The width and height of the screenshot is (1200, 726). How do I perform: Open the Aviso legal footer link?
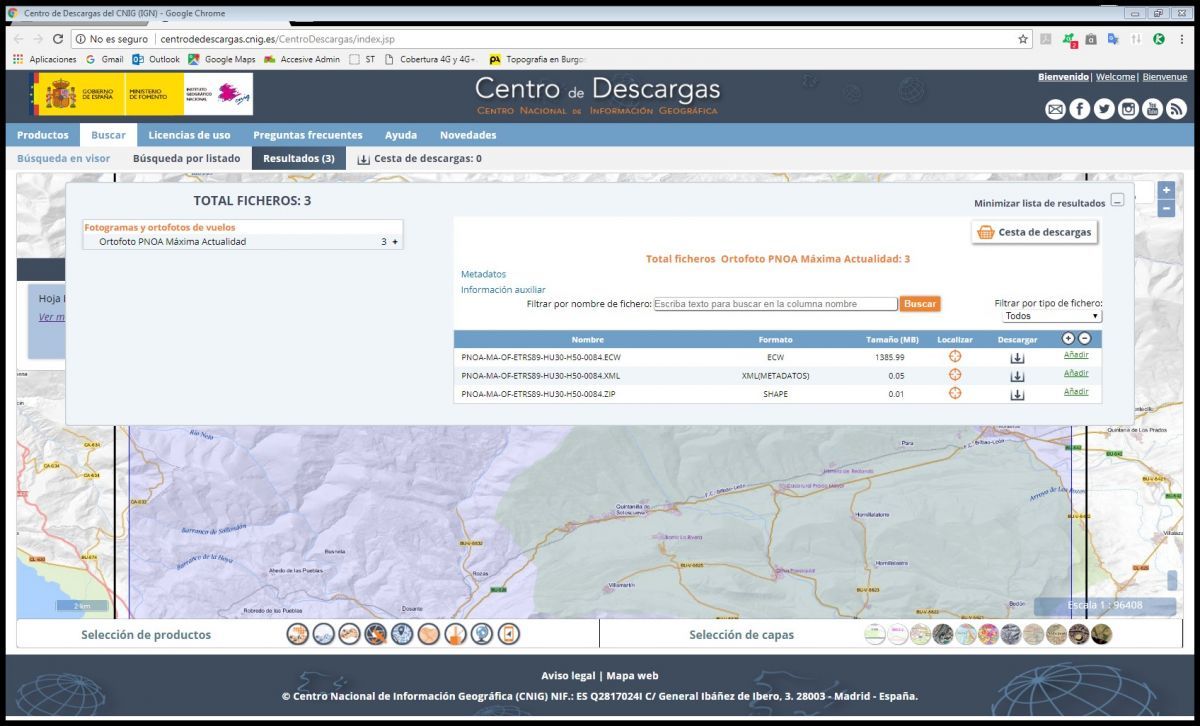click(x=568, y=675)
